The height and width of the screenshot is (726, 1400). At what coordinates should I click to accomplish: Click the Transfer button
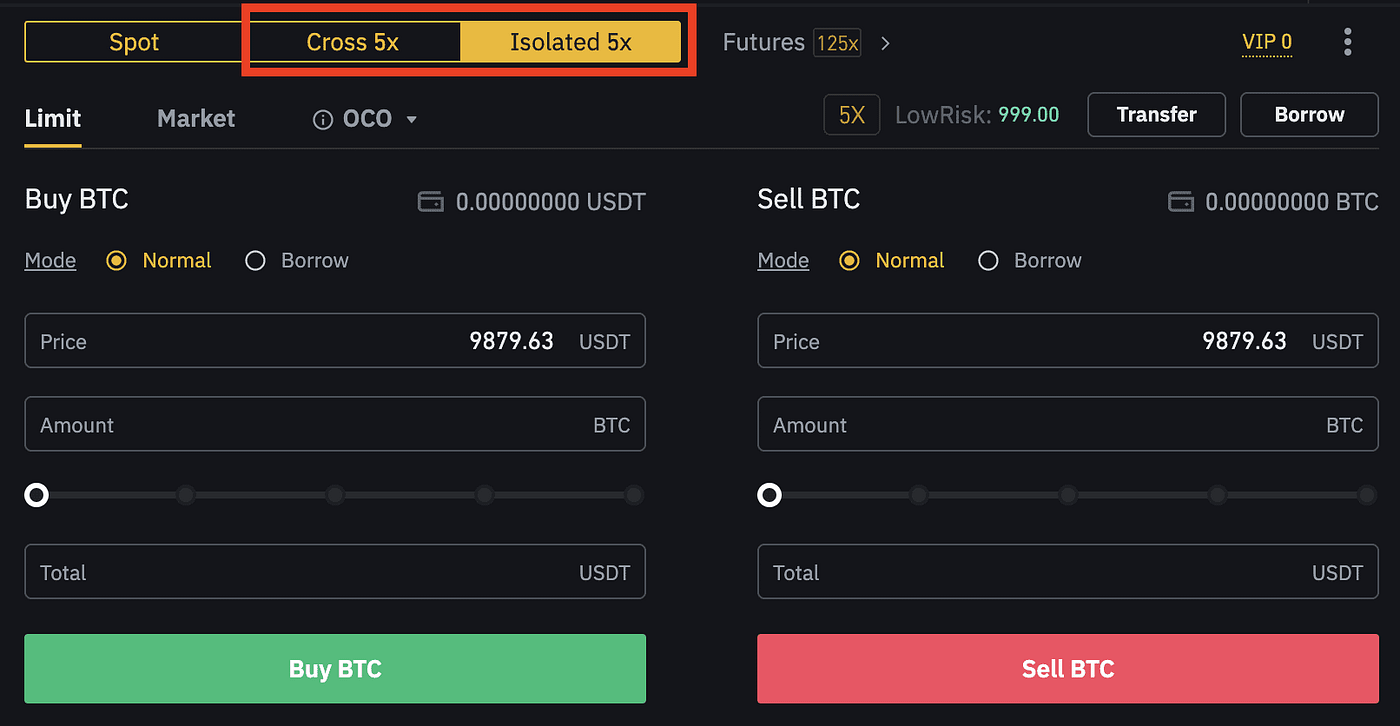click(x=1156, y=115)
